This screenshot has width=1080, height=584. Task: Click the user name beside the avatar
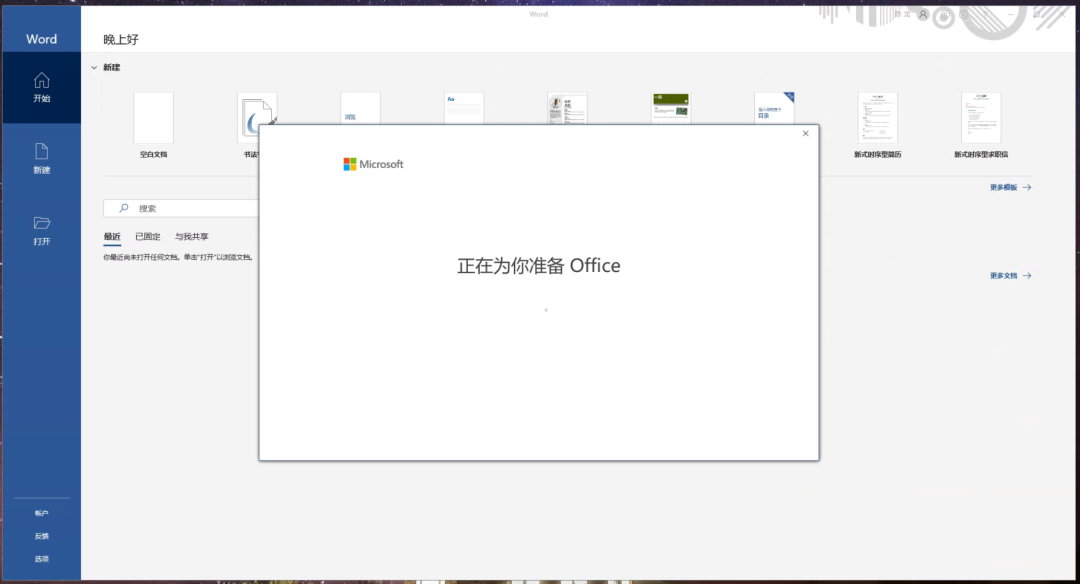[x=902, y=14]
